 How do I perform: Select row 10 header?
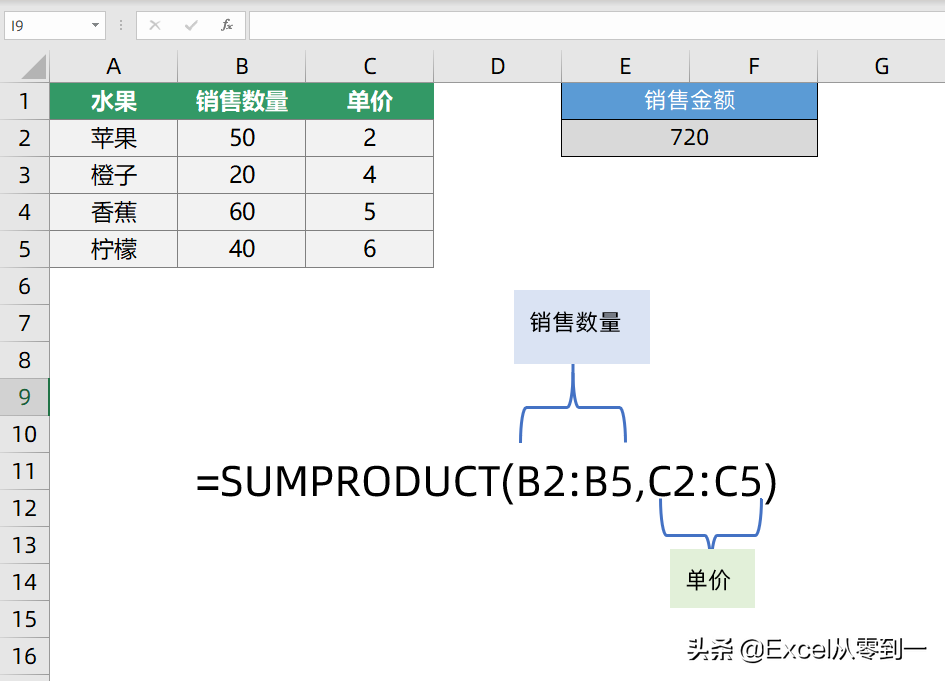pos(24,434)
